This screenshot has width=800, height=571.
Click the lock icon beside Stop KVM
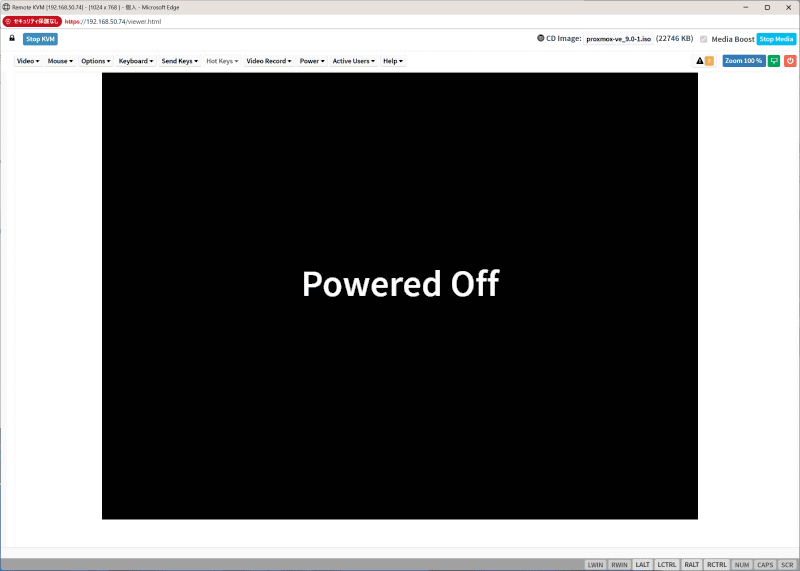point(12,38)
